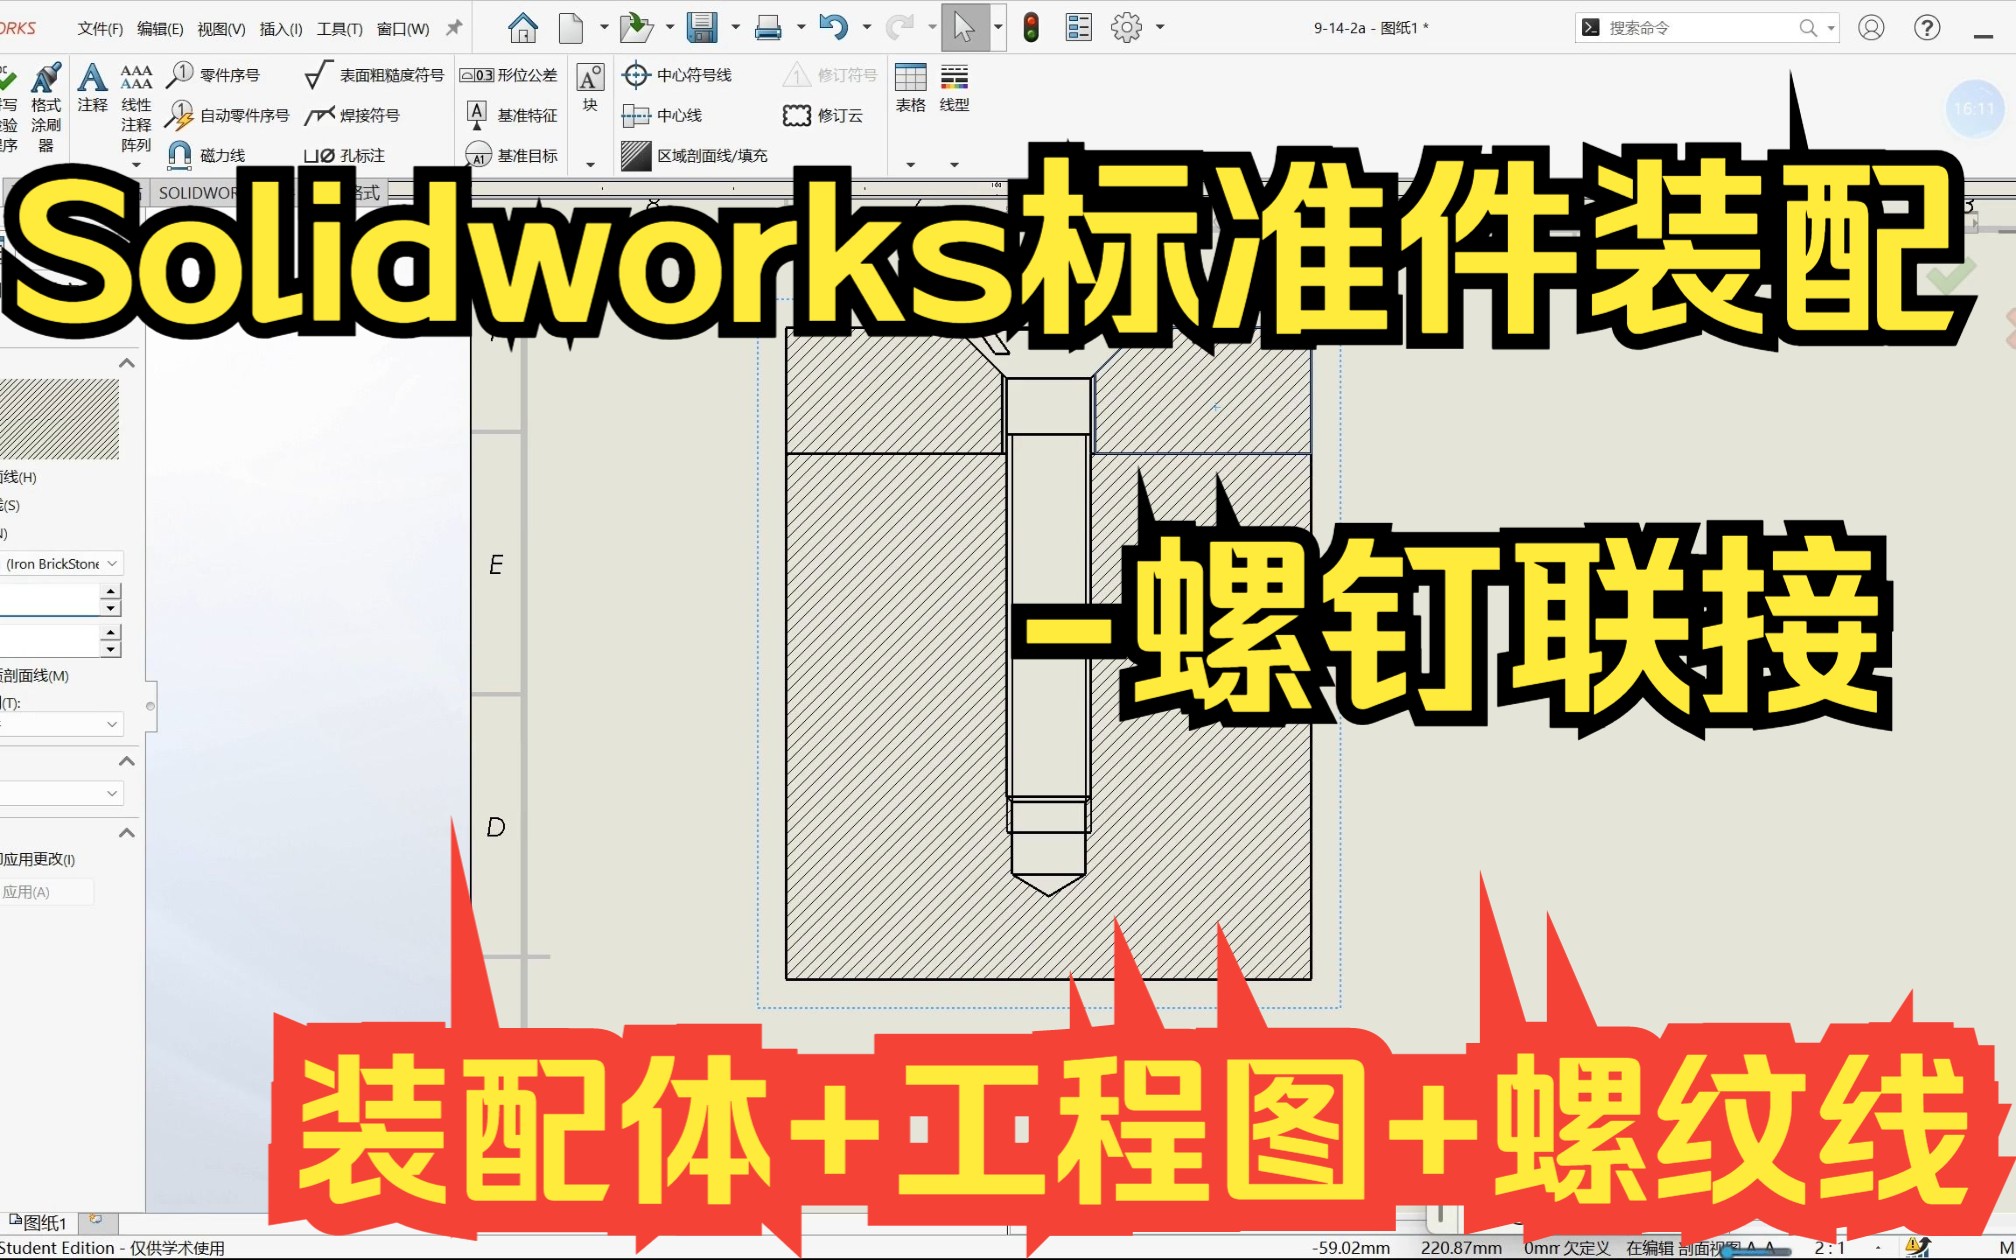This screenshot has height=1260, width=2016.
Task: Insert a 表面粗糙度符号 surface finish symbol
Action: [377, 74]
